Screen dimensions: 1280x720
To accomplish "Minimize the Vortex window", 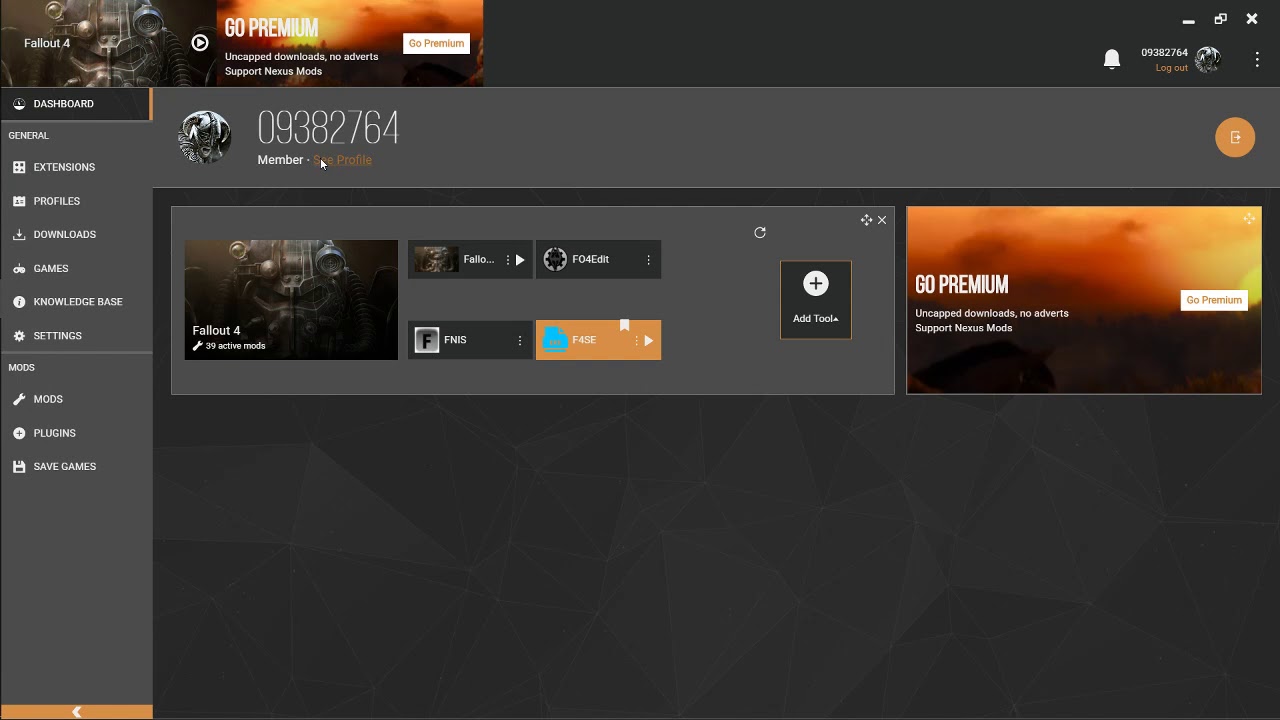I will point(1188,20).
